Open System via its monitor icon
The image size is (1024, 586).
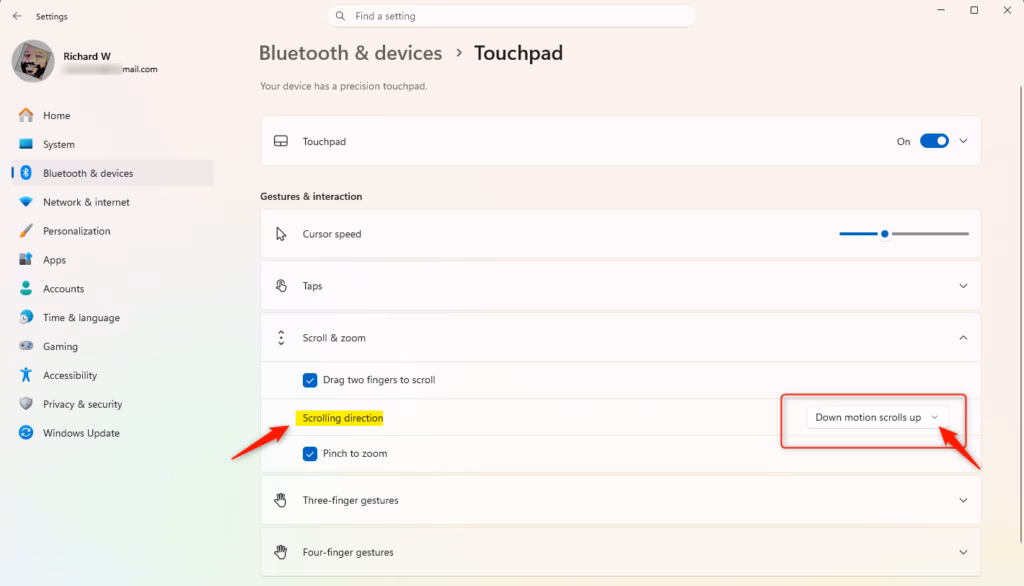pyautogui.click(x=26, y=145)
